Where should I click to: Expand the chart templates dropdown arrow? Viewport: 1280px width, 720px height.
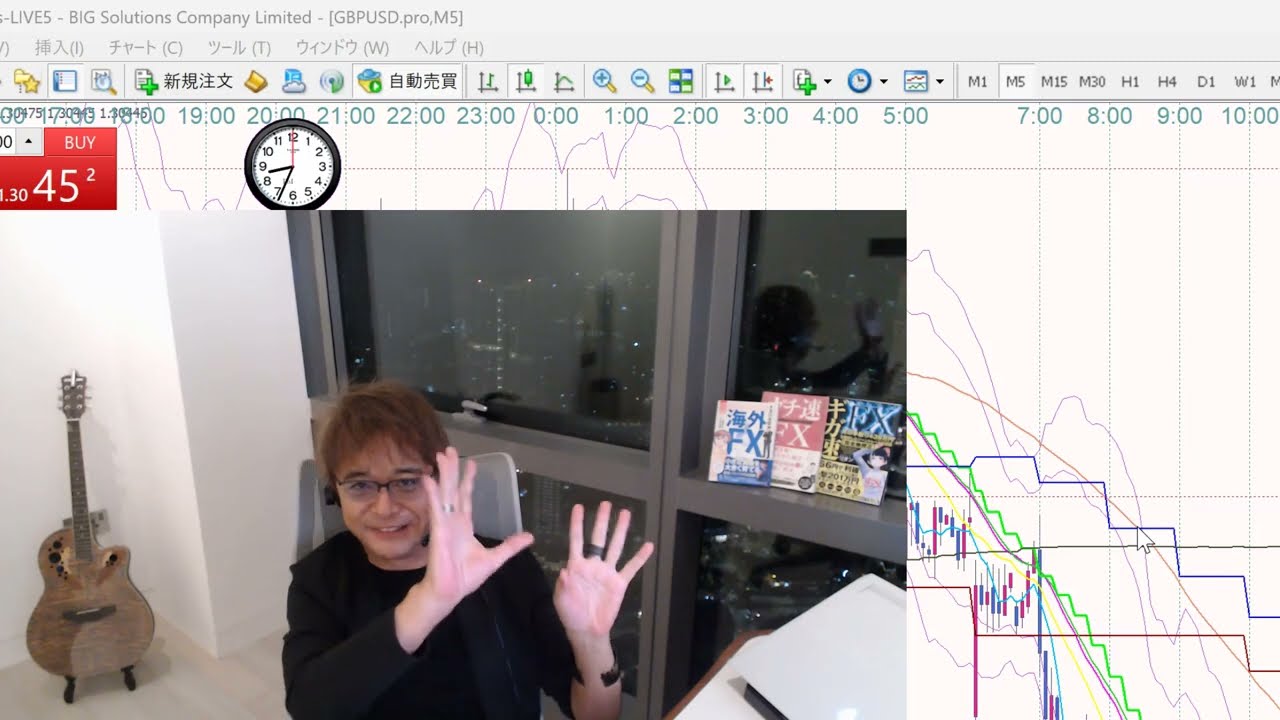[x=939, y=82]
